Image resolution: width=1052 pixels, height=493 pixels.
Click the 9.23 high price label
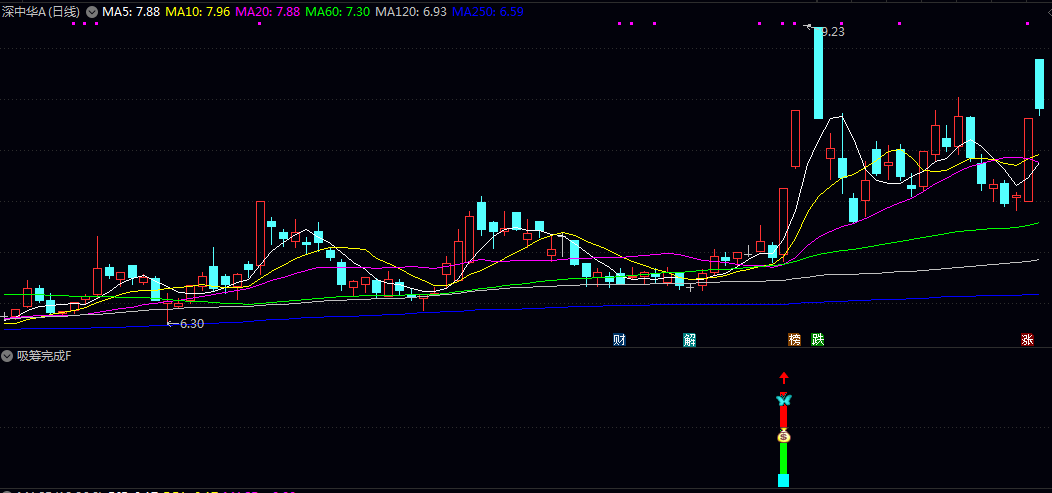point(832,32)
